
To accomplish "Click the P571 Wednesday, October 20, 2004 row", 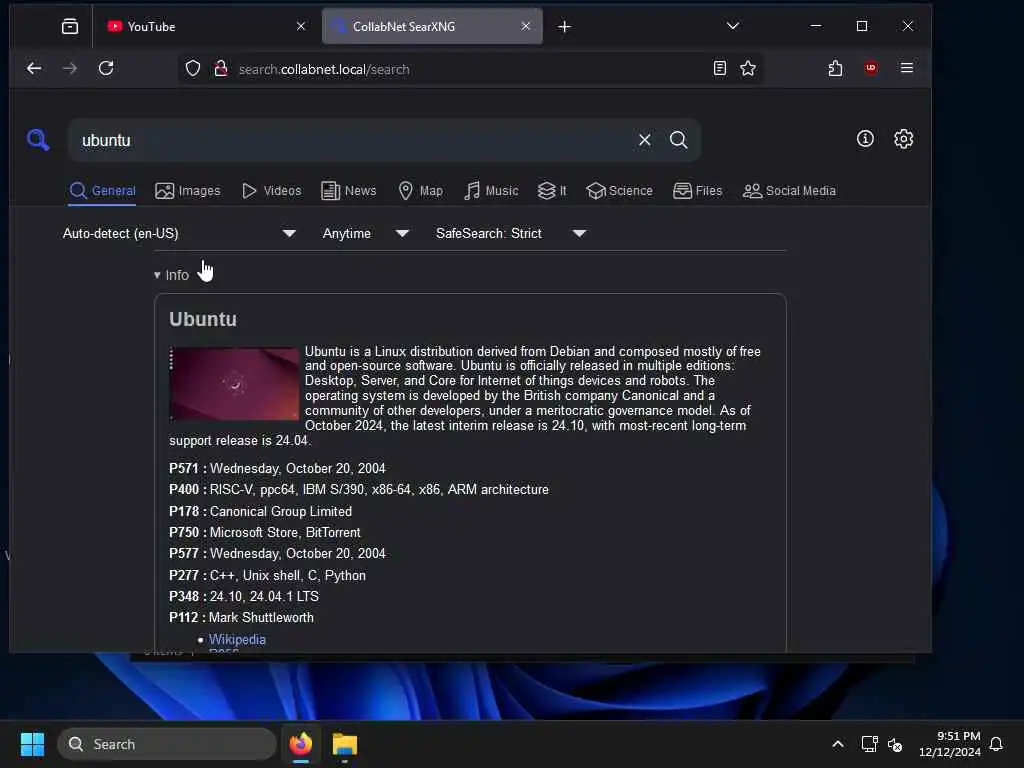I will pyautogui.click(x=277, y=468).
